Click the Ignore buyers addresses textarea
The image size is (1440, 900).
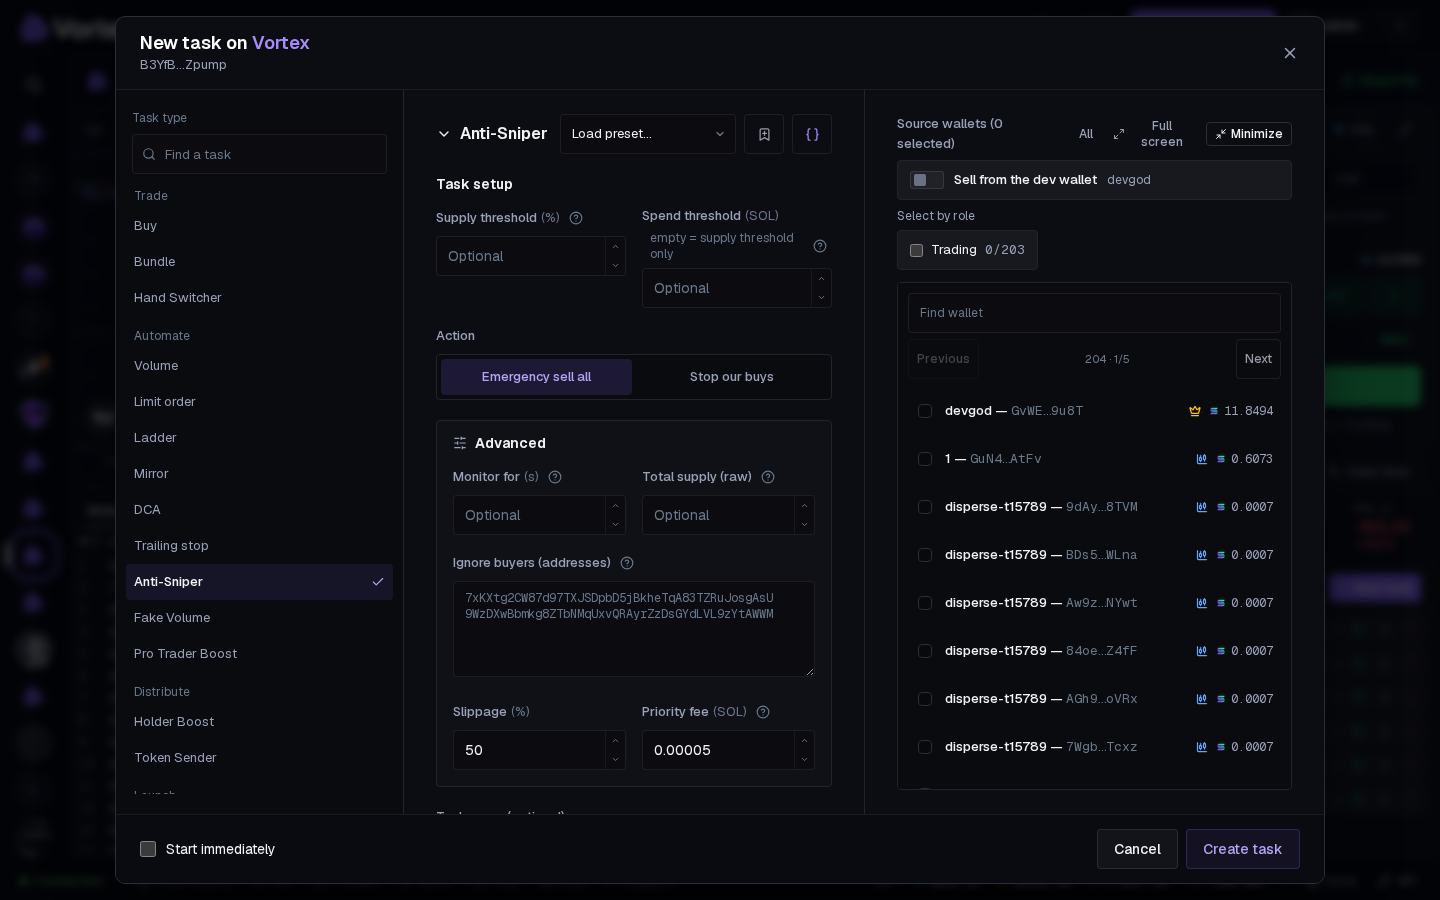tap(634, 629)
